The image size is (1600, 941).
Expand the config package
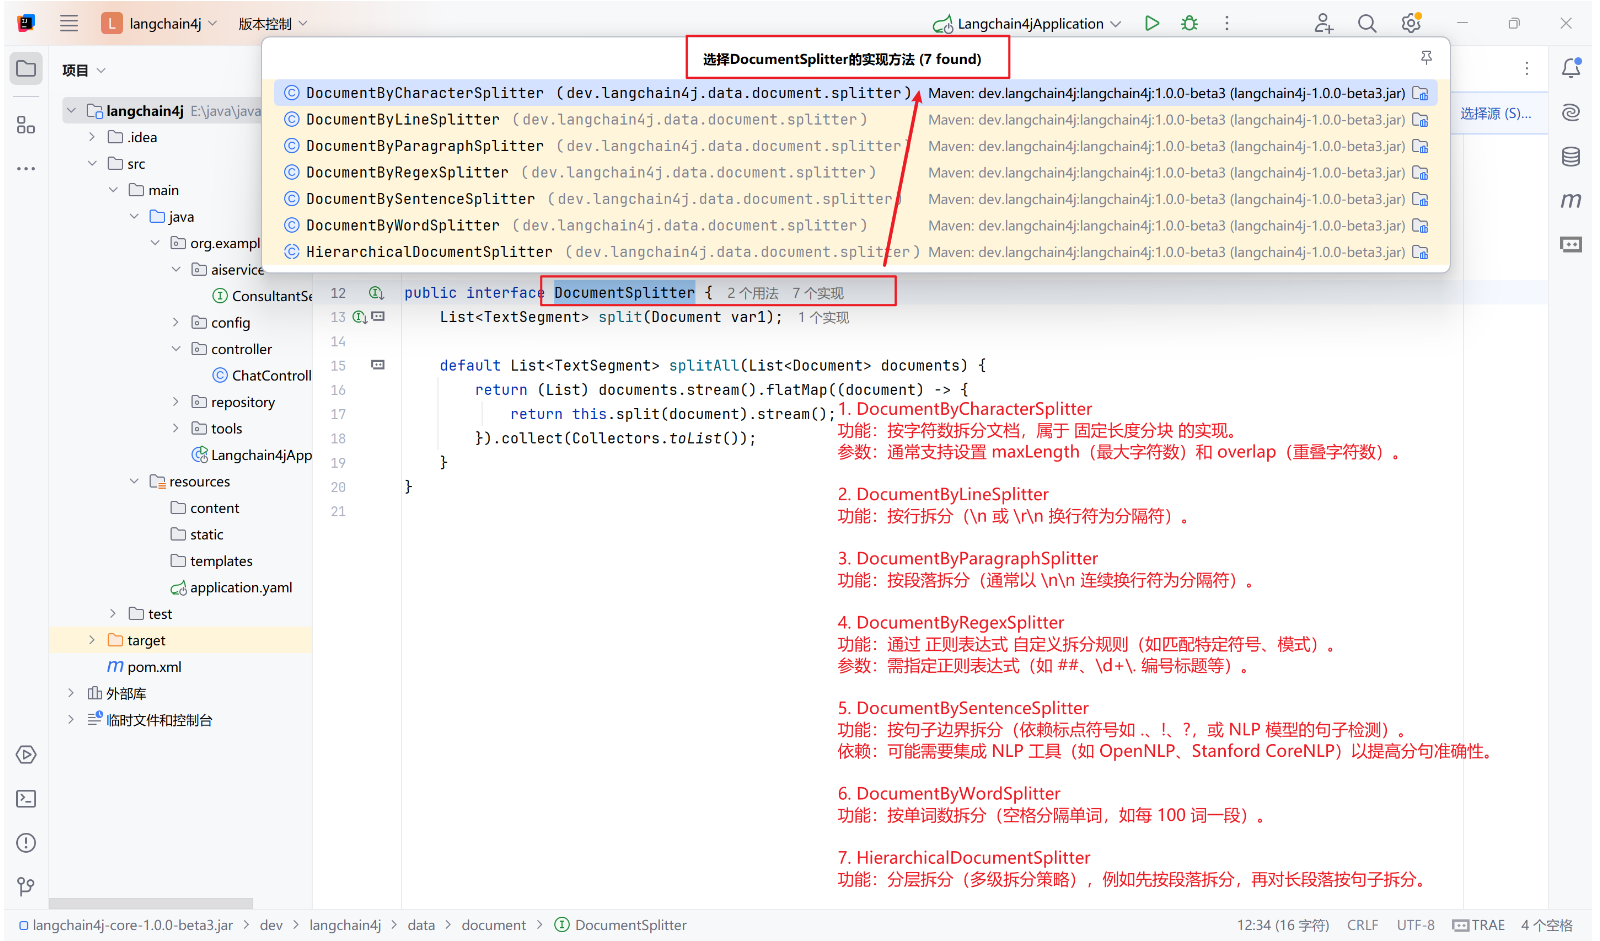pyautogui.click(x=176, y=322)
